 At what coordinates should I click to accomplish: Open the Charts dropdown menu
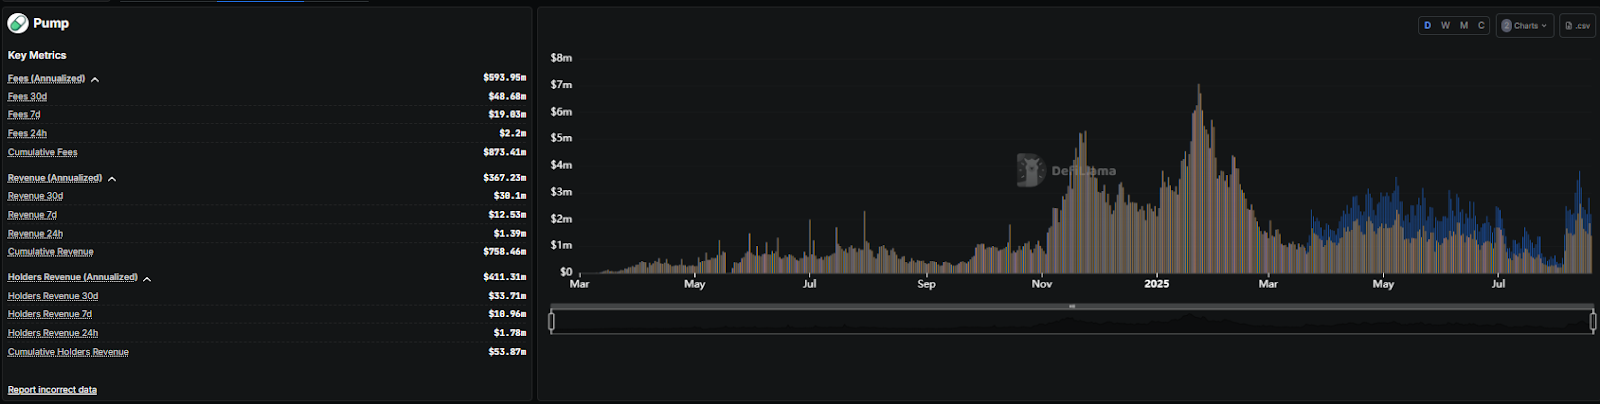coord(1524,26)
